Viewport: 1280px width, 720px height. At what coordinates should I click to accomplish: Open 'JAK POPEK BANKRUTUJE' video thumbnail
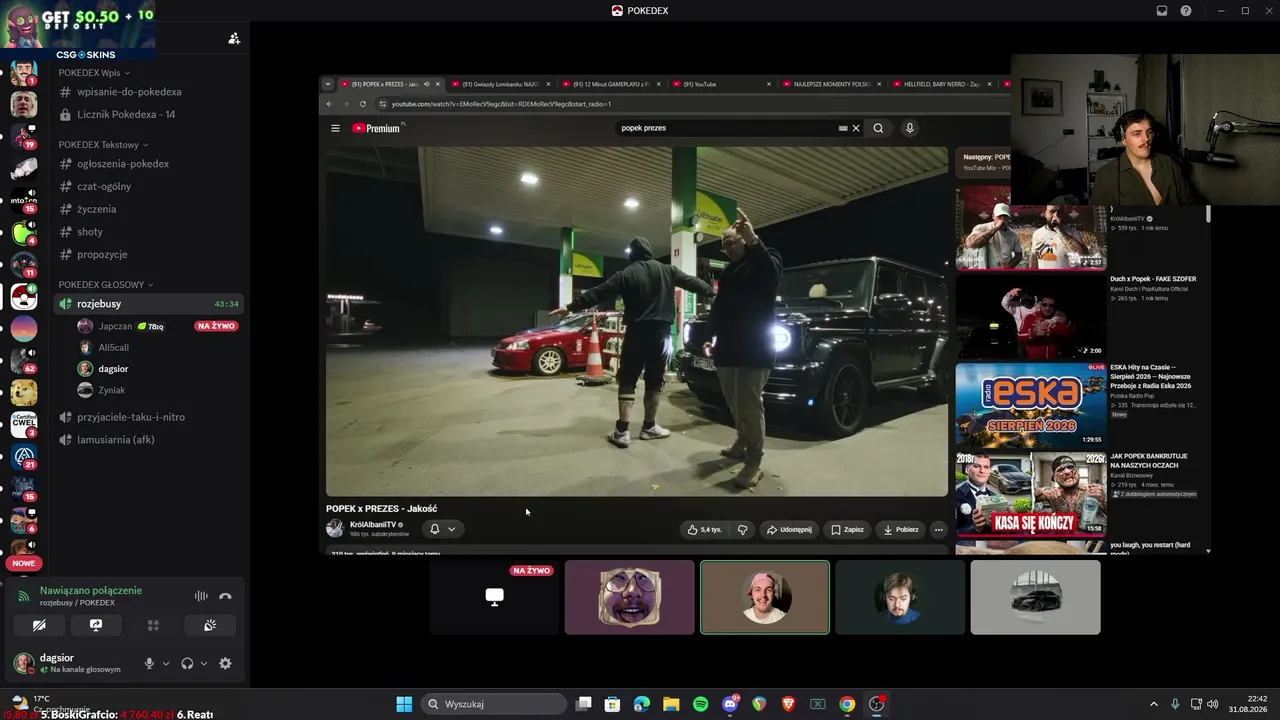tap(1030, 494)
